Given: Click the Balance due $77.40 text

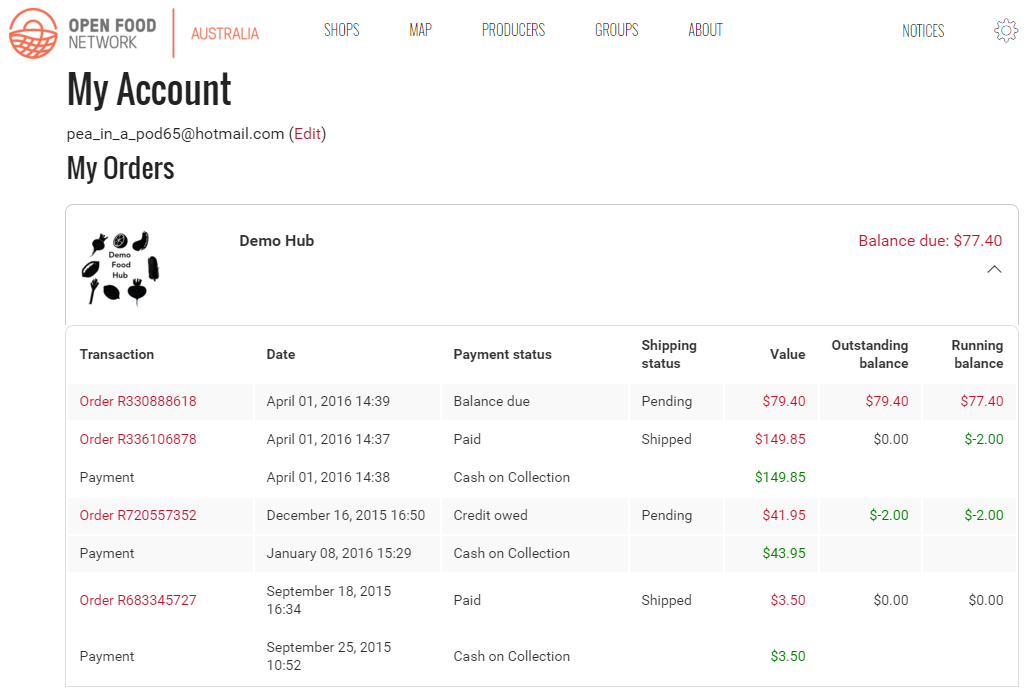Looking at the screenshot, I should [x=930, y=241].
